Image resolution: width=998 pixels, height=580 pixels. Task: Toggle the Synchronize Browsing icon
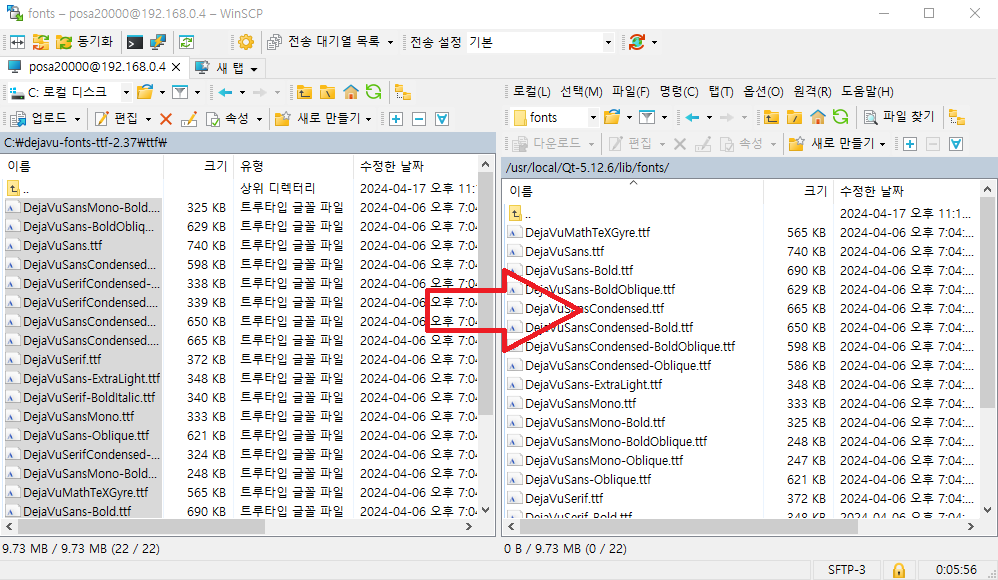(x=41, y=42)
